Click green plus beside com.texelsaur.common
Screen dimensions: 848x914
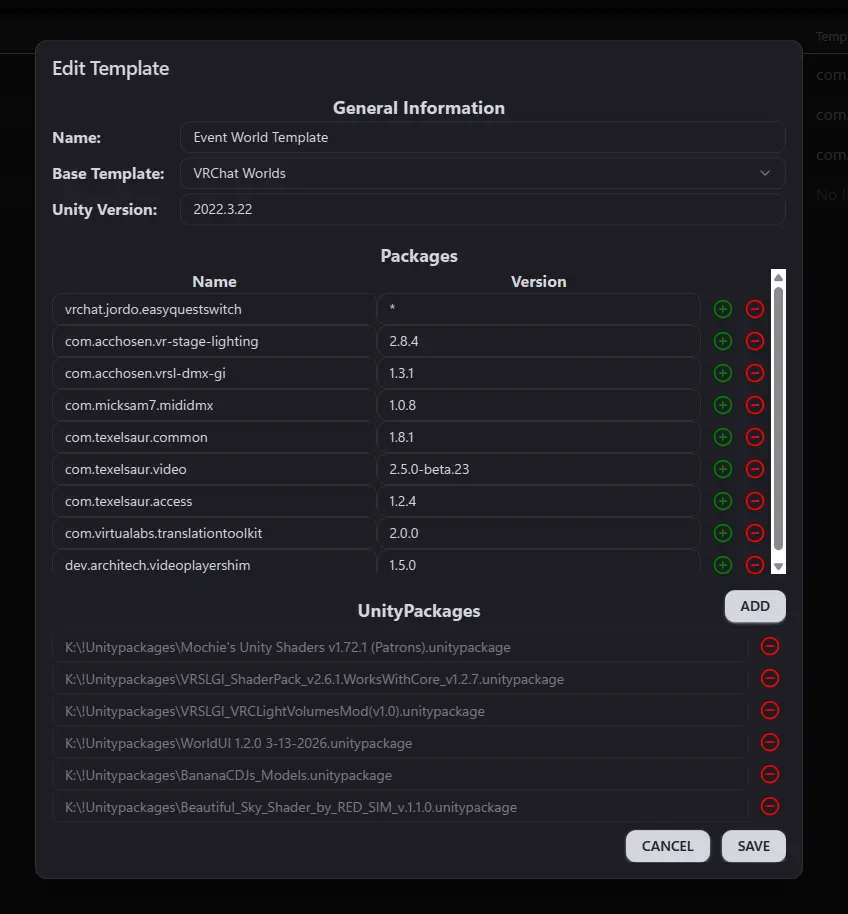(x=723, y=437)
